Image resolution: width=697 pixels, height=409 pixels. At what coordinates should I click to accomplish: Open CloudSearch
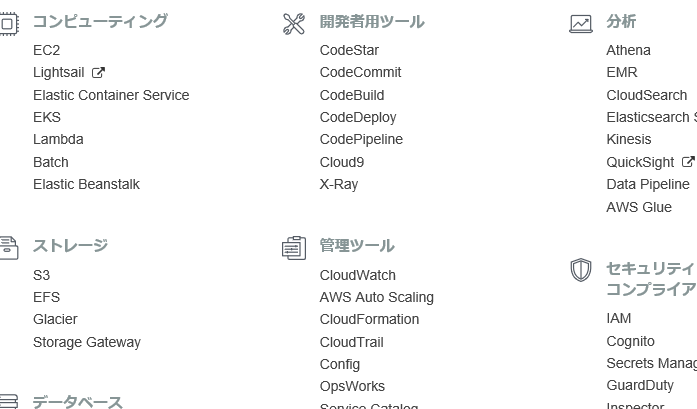coord(647,95)
